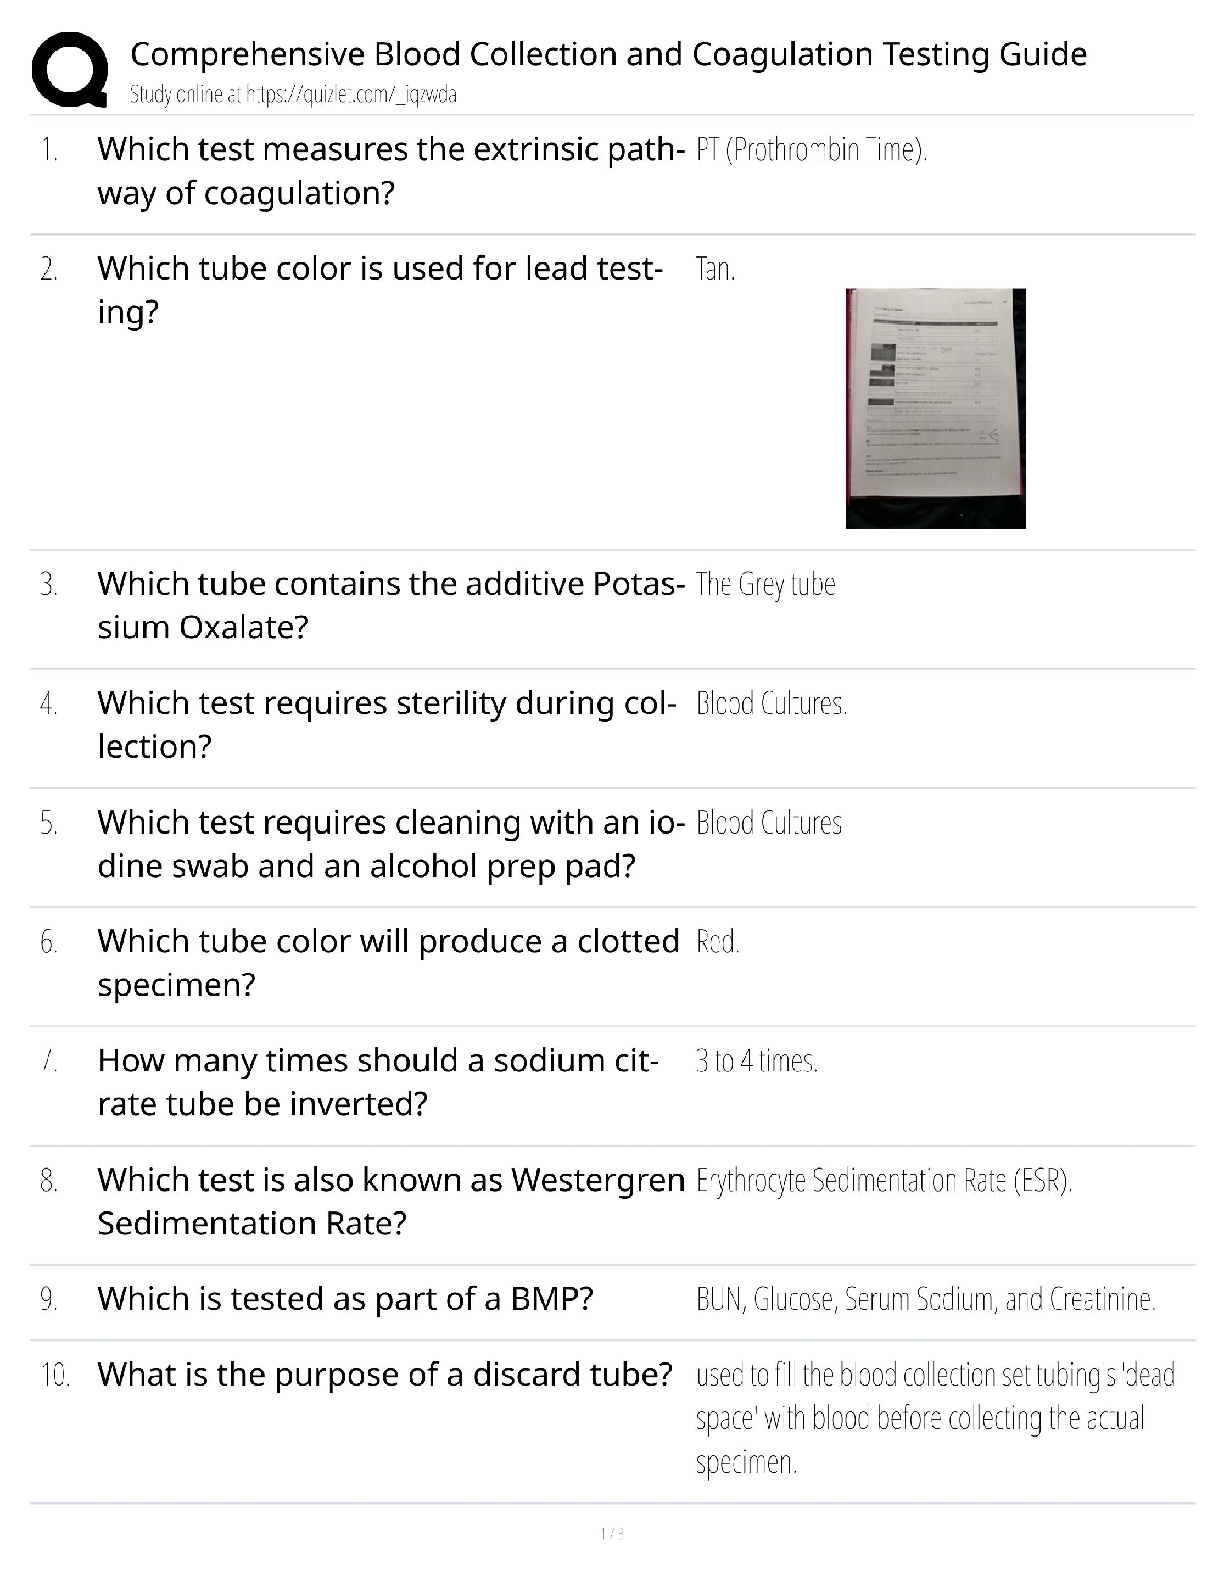Click the answer 'PT (Prothrombin Time)'

click(811, 150)
